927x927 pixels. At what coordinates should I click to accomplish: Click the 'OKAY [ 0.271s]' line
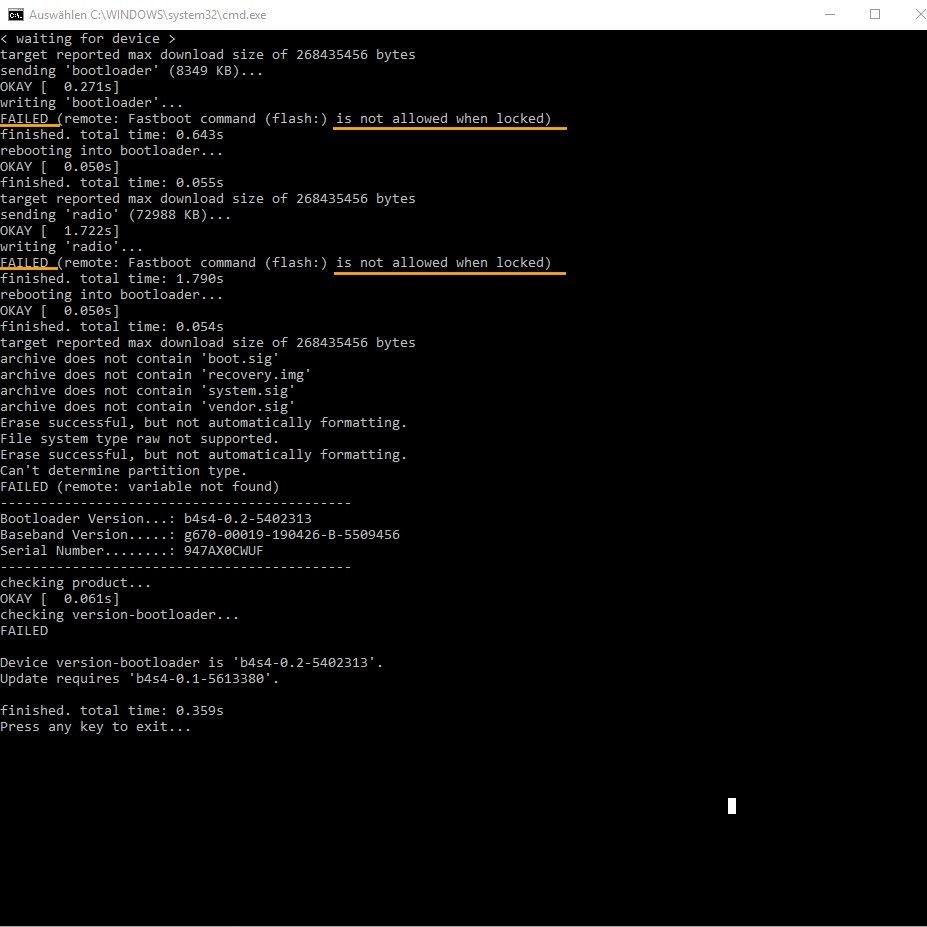(60, 86)
